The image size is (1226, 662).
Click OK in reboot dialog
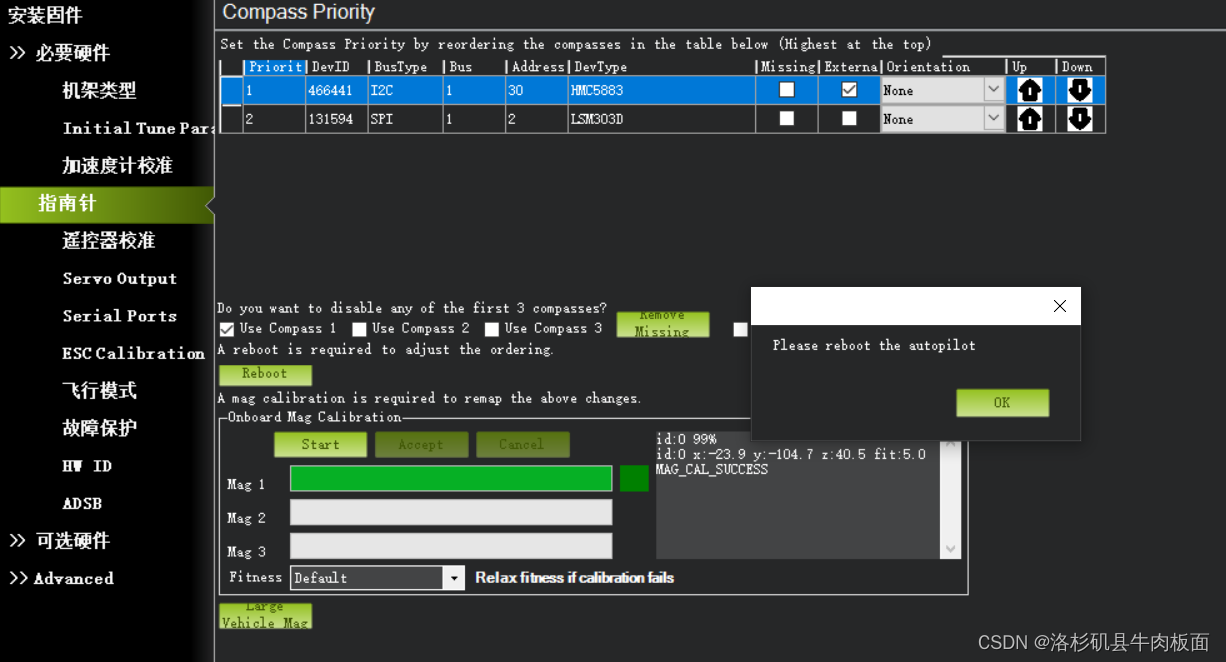(x=1002, y=403)
